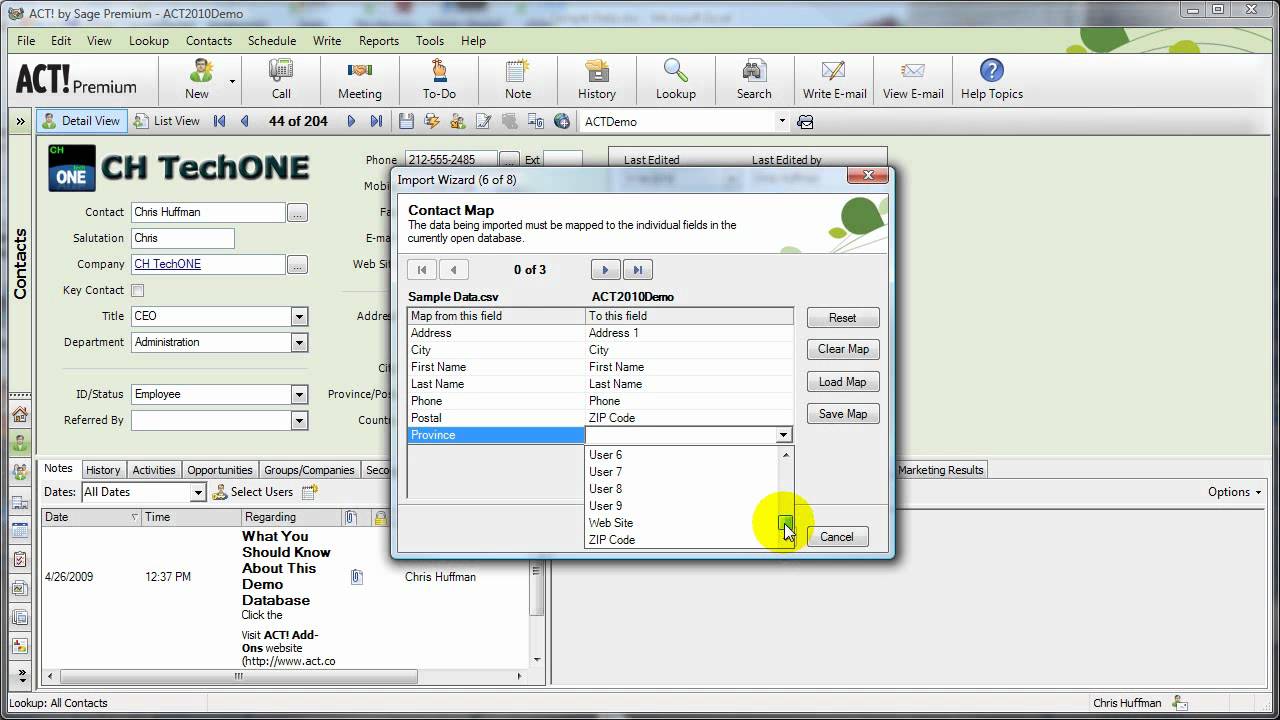Viewport: 1280px width, 720px height.
Task: Switch to the Activities tab
Action: (154, 470)
